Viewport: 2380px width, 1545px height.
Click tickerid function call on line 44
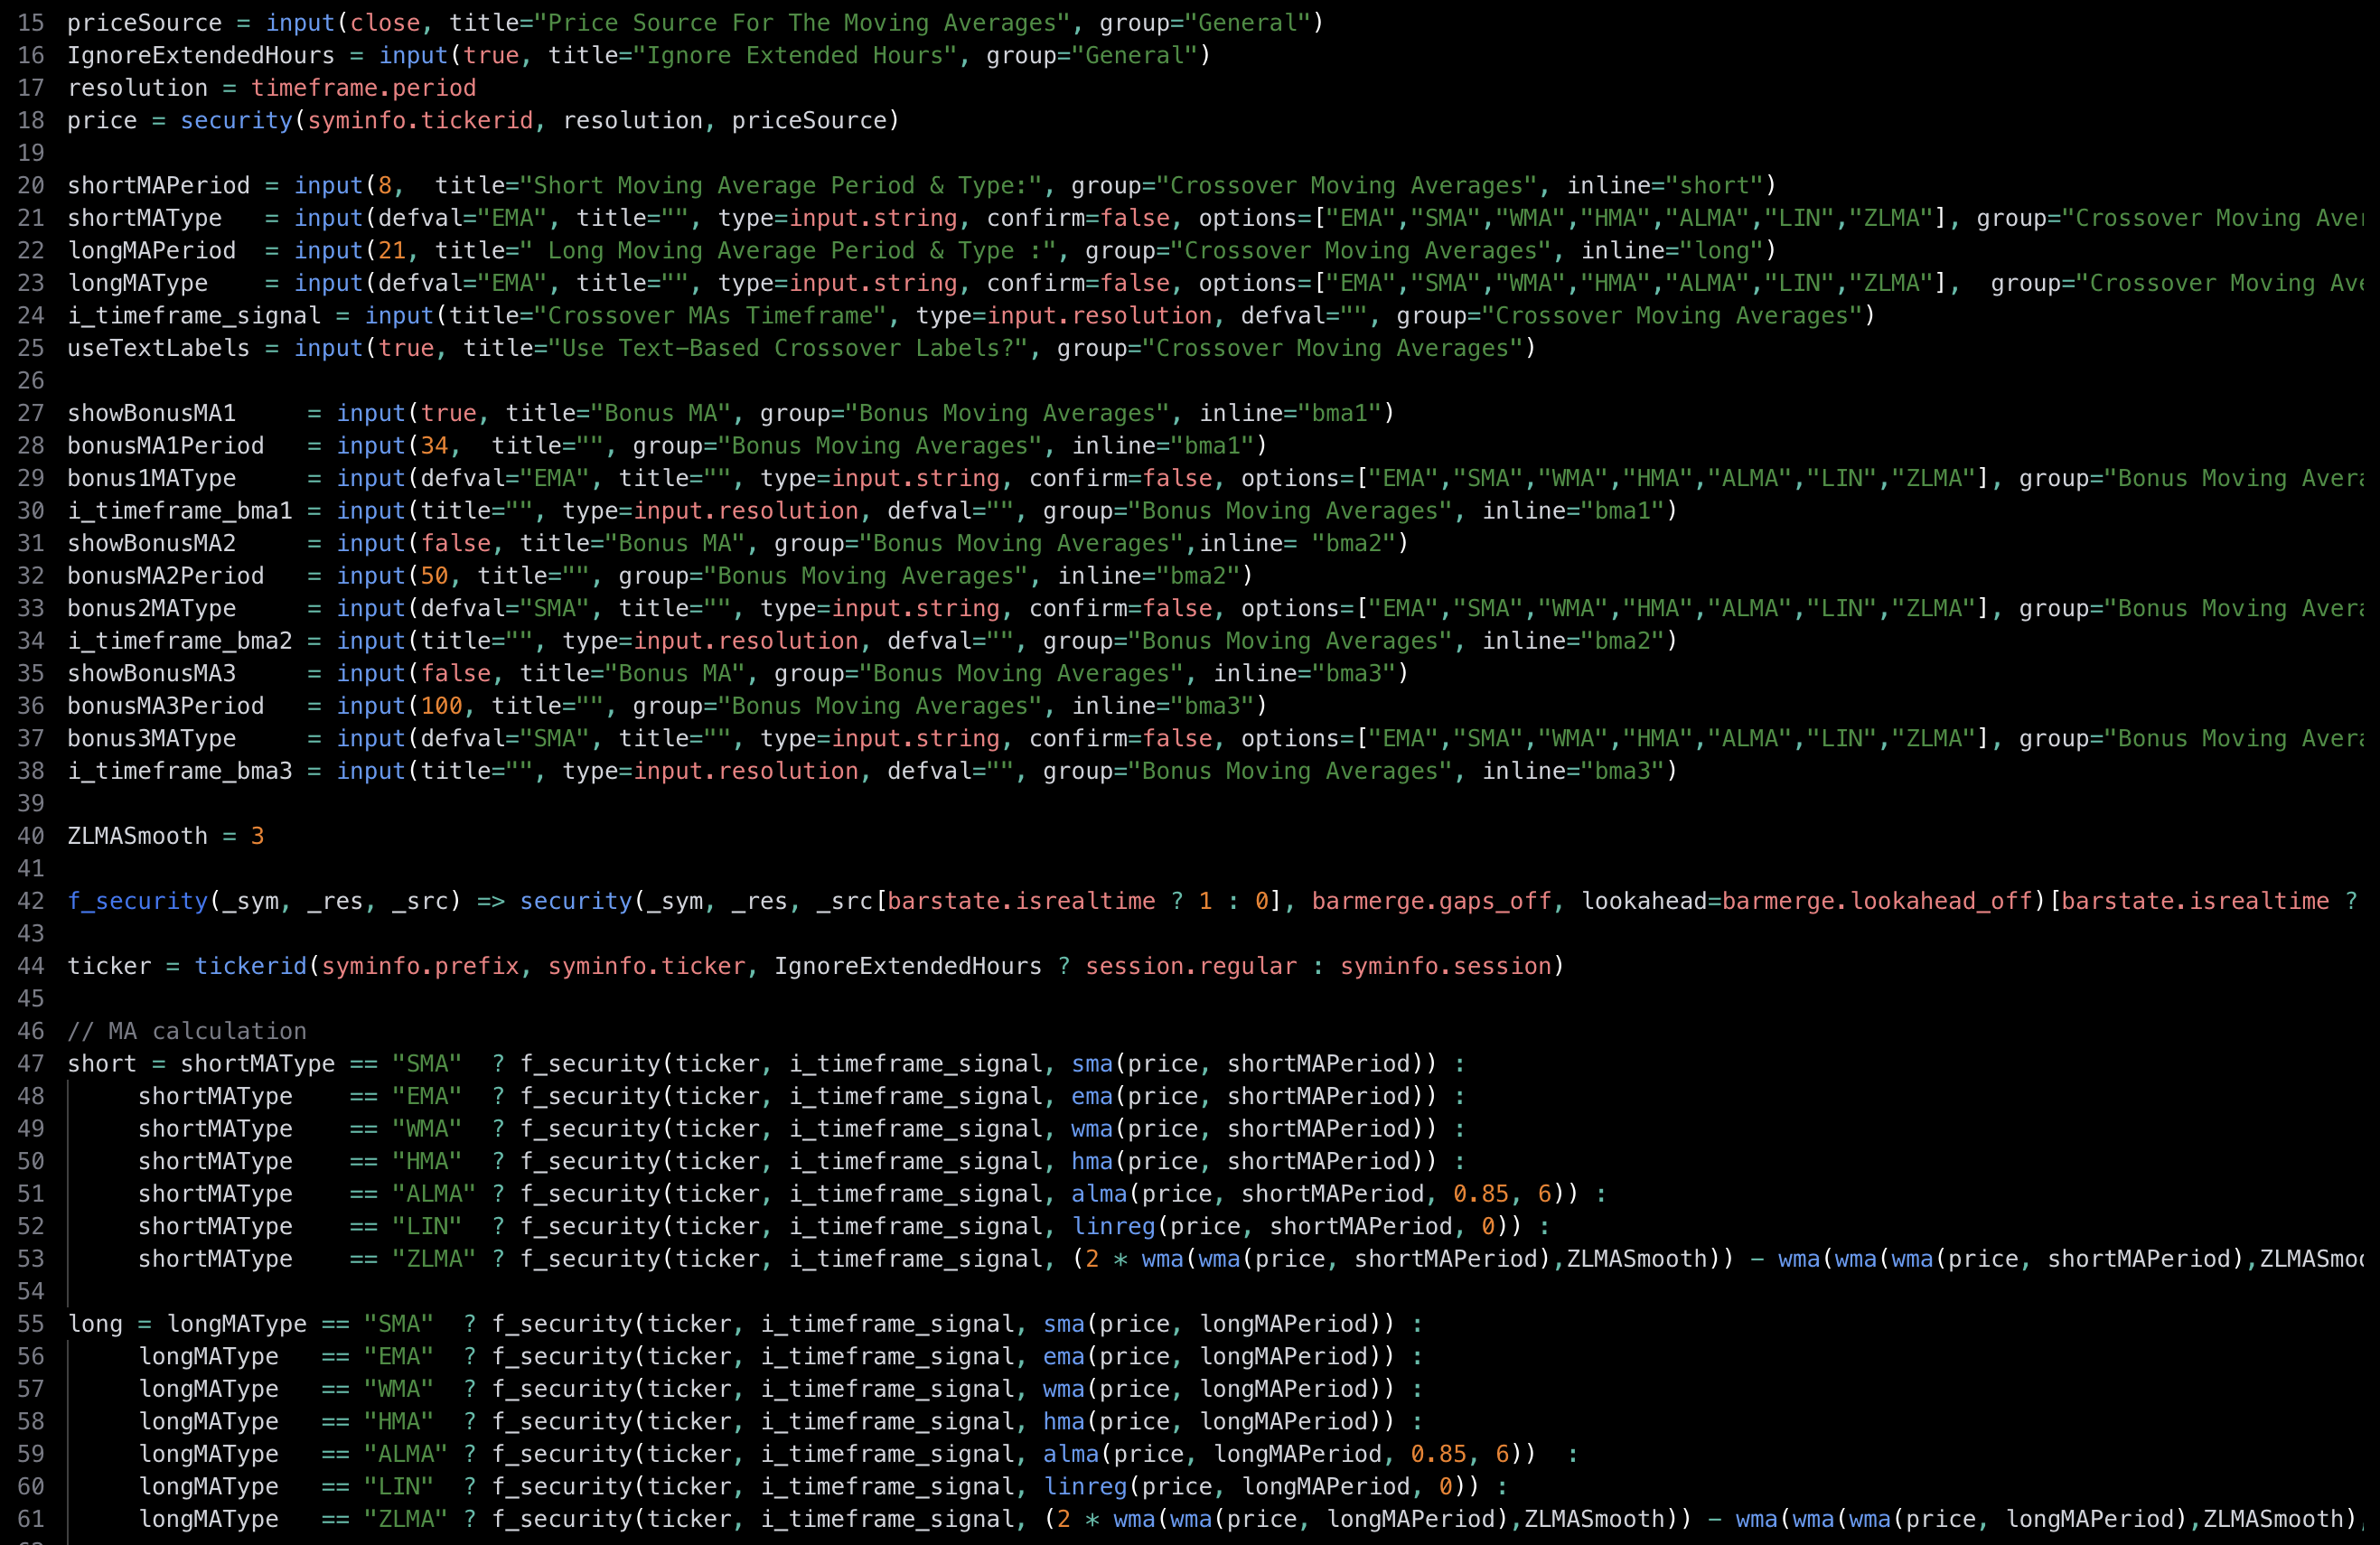251,965
